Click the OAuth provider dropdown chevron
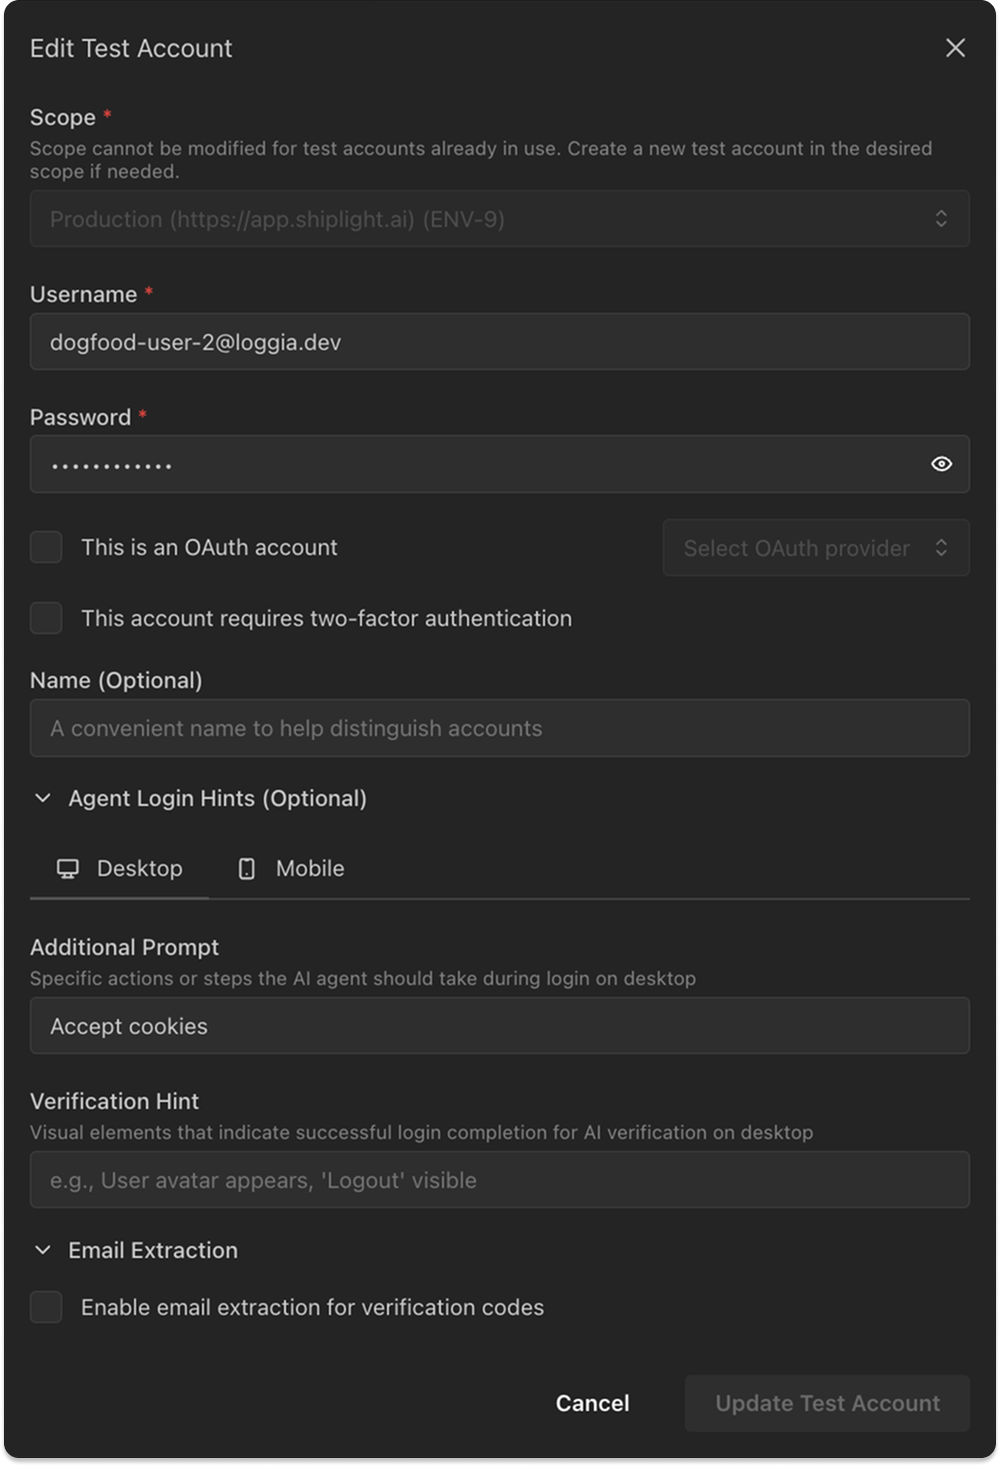The width and height of the screenshot is (1000, 1466). coord(941,548)
